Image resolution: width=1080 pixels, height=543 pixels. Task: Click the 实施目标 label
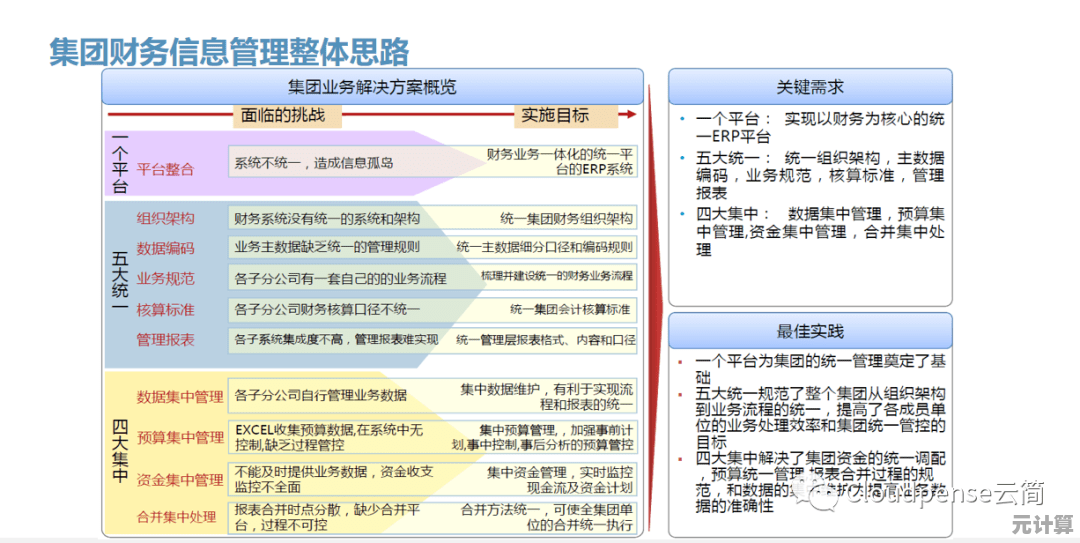click(555, 115)
